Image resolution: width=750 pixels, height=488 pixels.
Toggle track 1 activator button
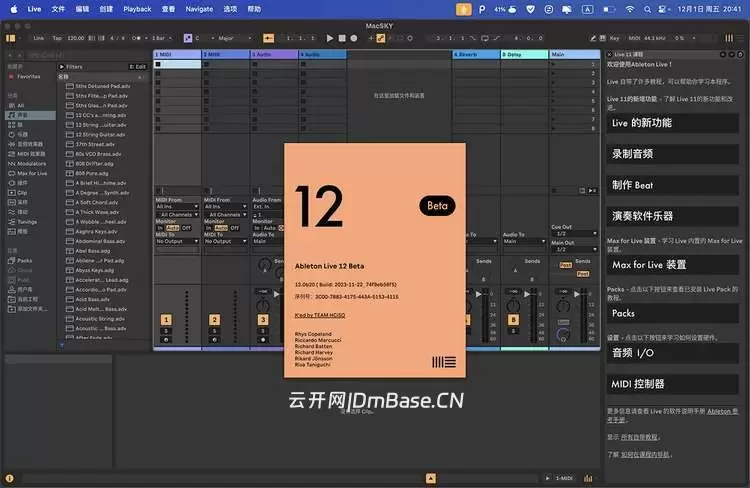click(x=166, y=320)
